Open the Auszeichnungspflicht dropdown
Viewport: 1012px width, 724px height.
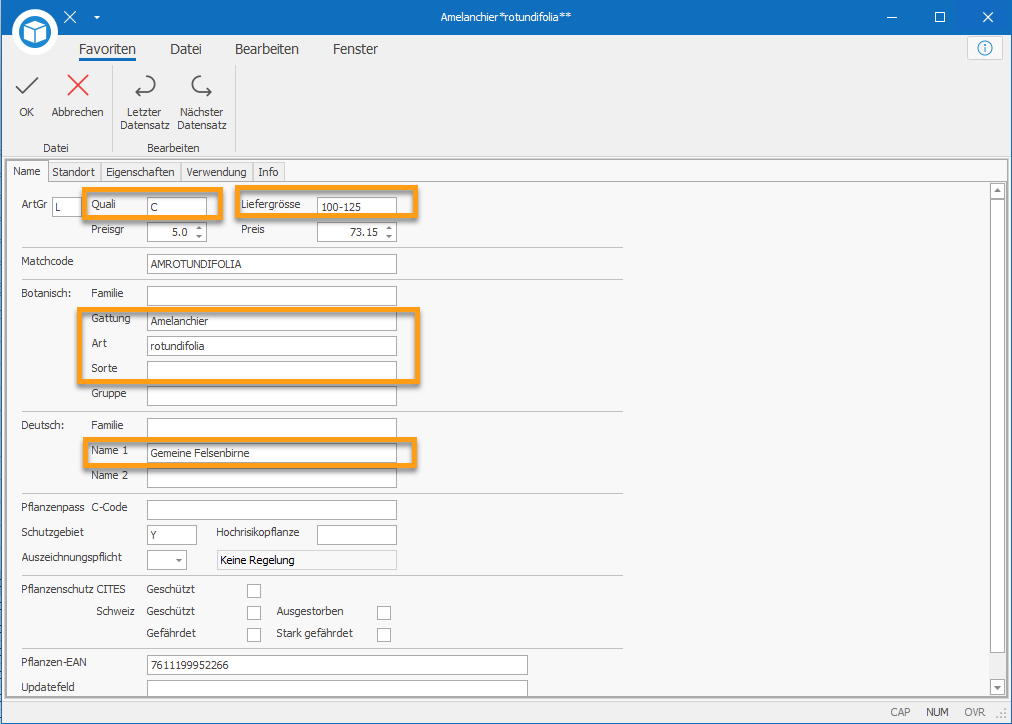[x=179, y=560]
